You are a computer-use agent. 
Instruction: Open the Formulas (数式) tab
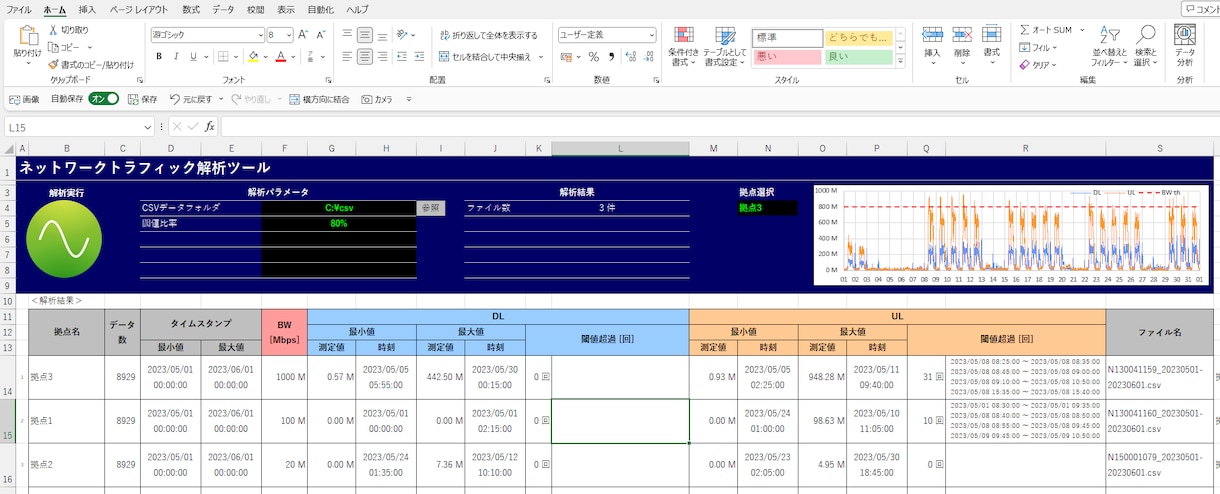click(191, 9)
